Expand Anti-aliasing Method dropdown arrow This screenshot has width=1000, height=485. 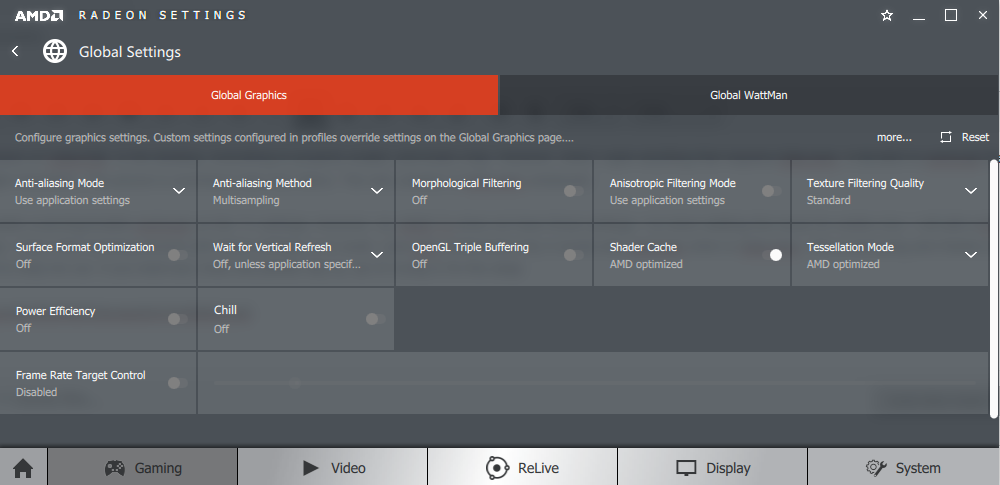click(377, 191)
